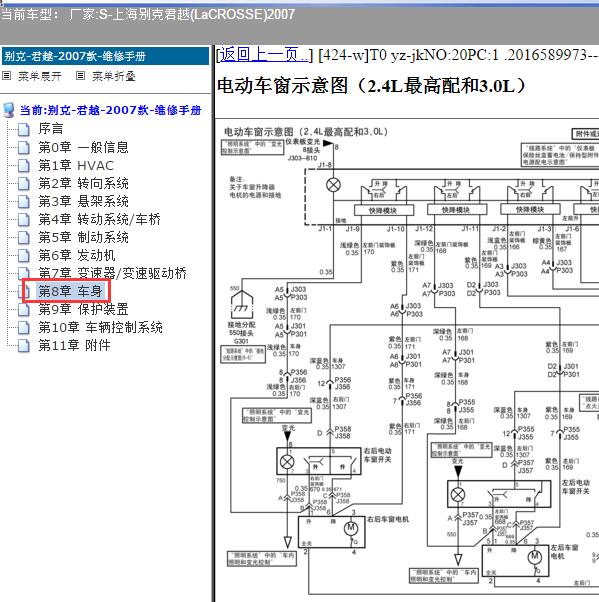The width and height of the screenshot is (599, 602).
Task: Click the page icon next to 第5章 制动系统
Action: click(x=24, y=238)
